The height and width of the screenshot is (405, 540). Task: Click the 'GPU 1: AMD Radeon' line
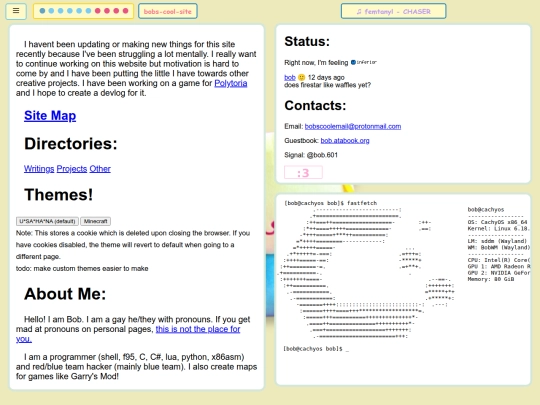pos(498,266)
